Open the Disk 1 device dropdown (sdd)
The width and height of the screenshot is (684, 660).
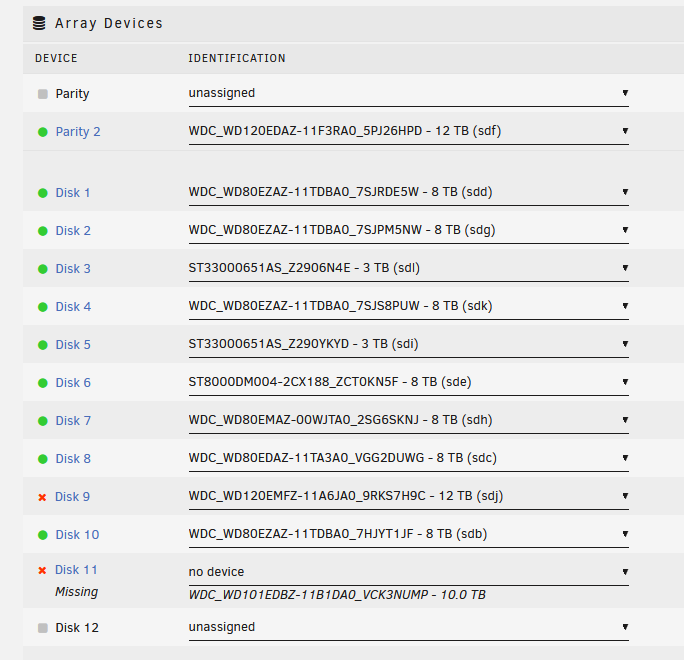408,192
